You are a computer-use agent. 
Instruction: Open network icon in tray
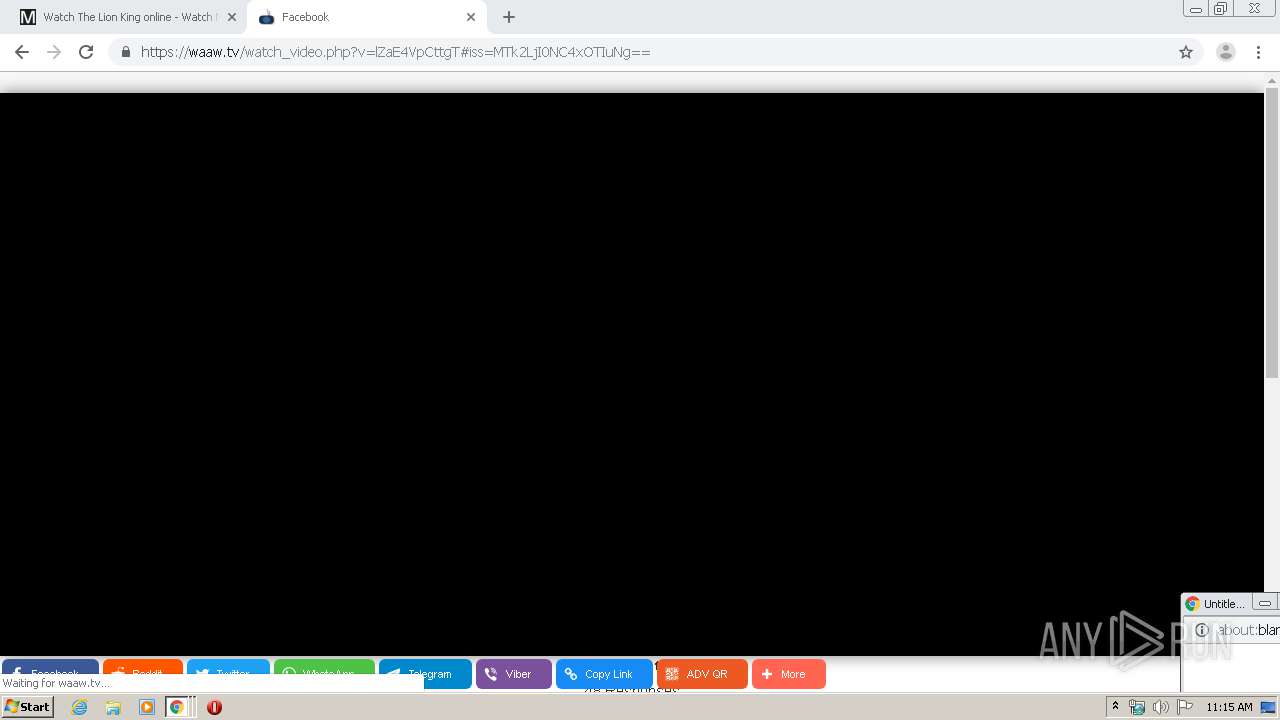1137,707
